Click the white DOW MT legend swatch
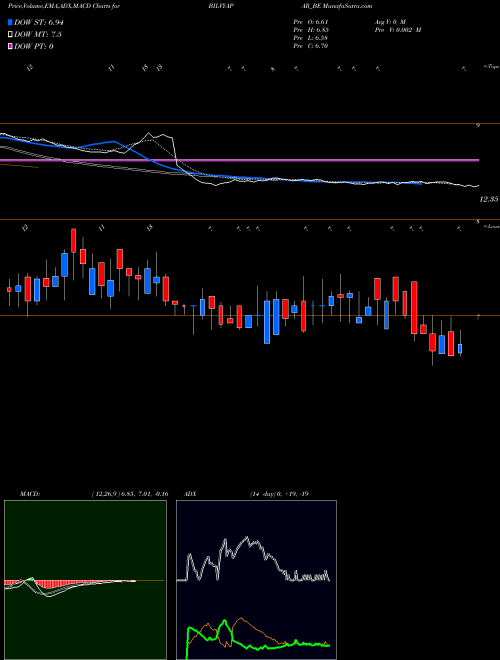Viewport: 500px width, 660px height. click(x=11, y=35)
